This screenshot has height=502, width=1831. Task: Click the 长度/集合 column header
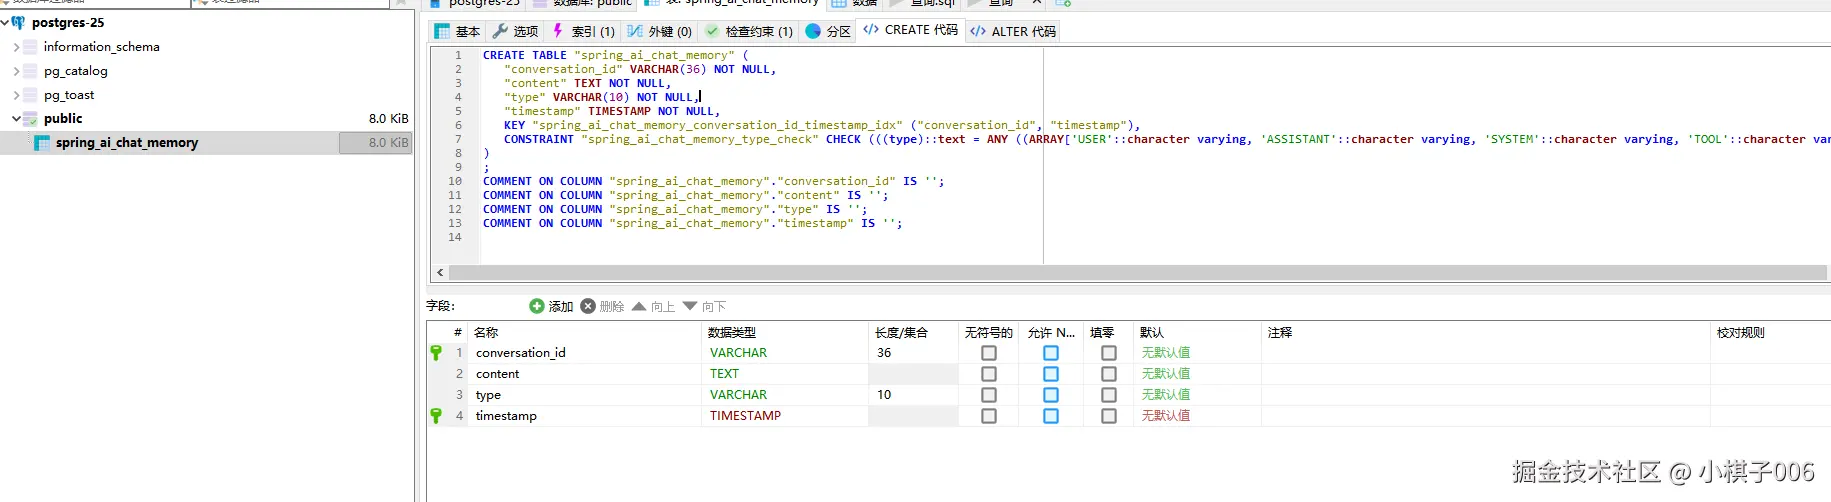tap(913, 332)
